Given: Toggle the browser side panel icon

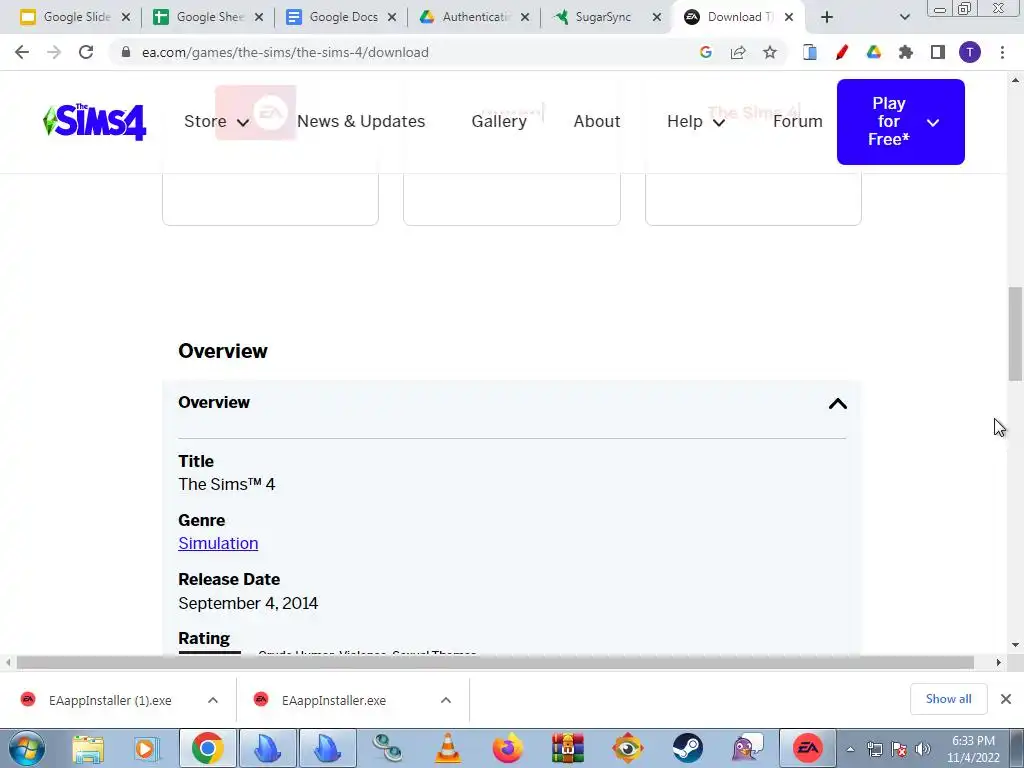Looking at the screenshot, I should 938,52.
